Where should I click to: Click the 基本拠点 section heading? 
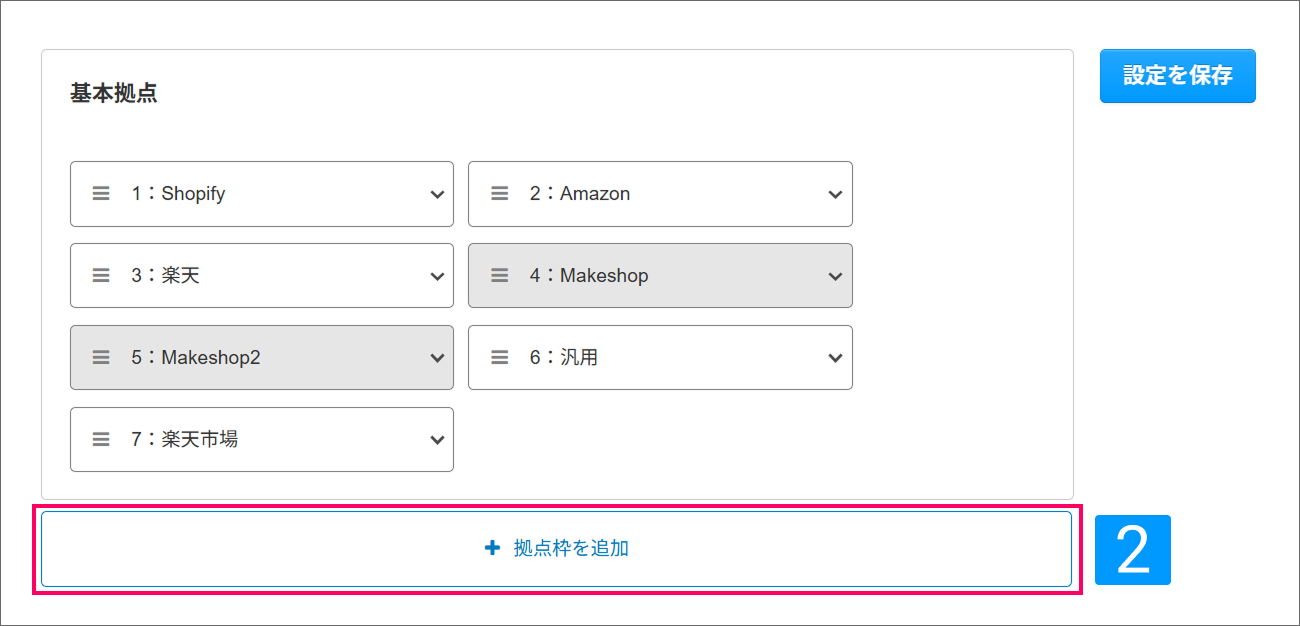[x=114, y=94]
